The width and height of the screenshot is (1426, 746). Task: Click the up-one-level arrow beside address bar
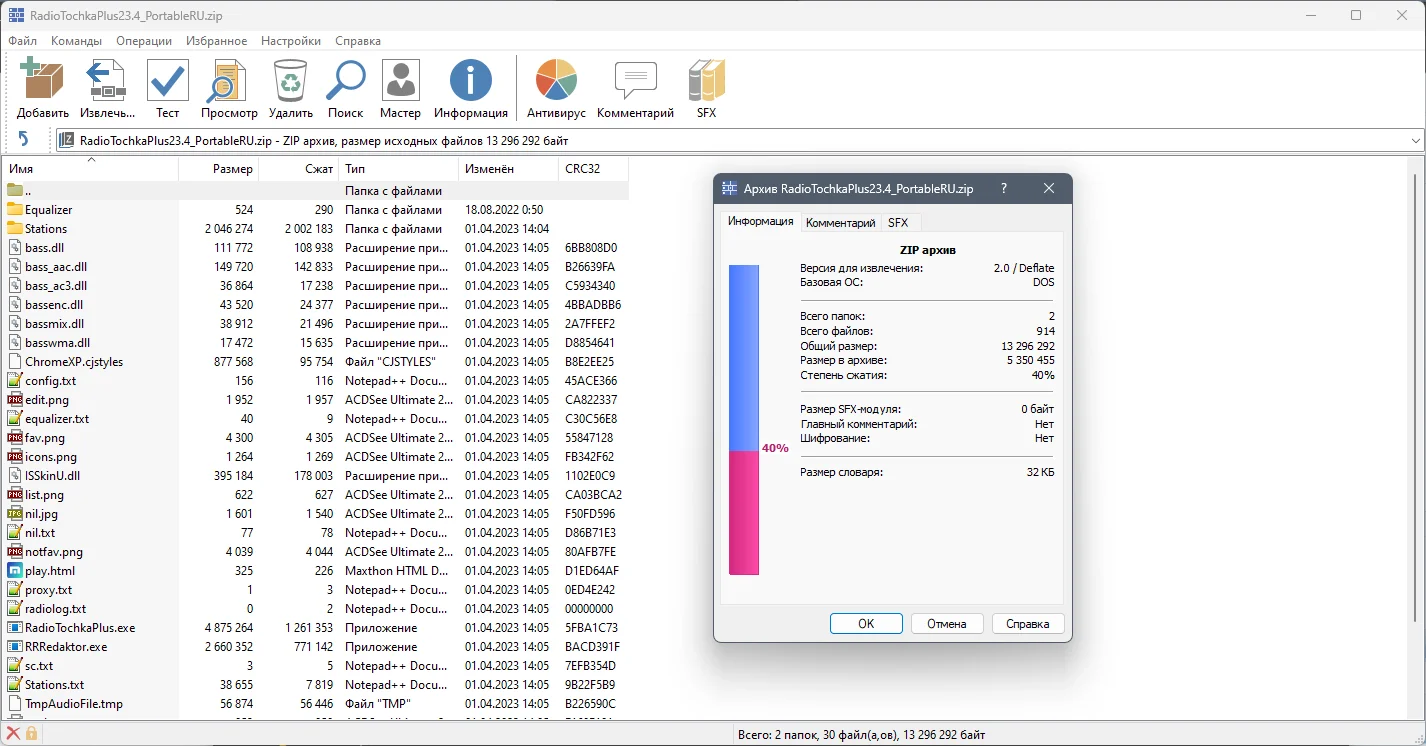coord(24,140)
